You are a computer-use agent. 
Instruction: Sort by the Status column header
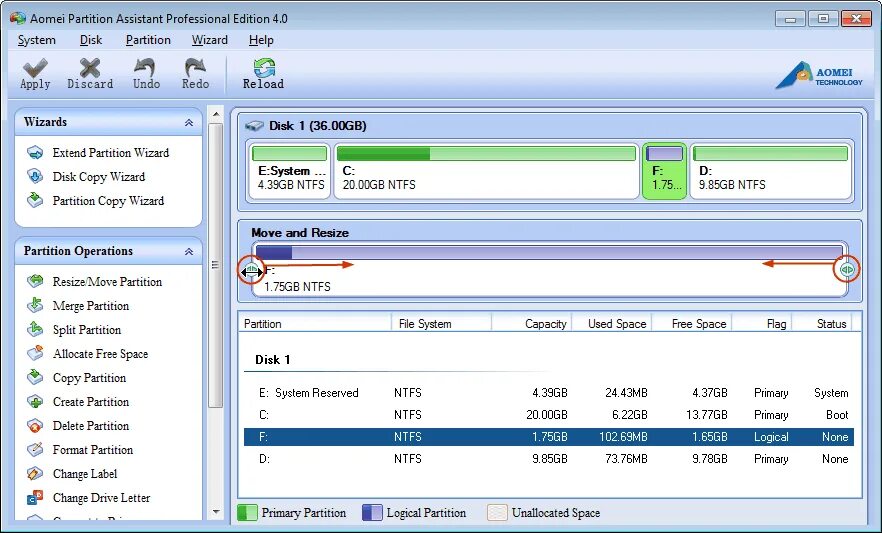tap(822, 324)
